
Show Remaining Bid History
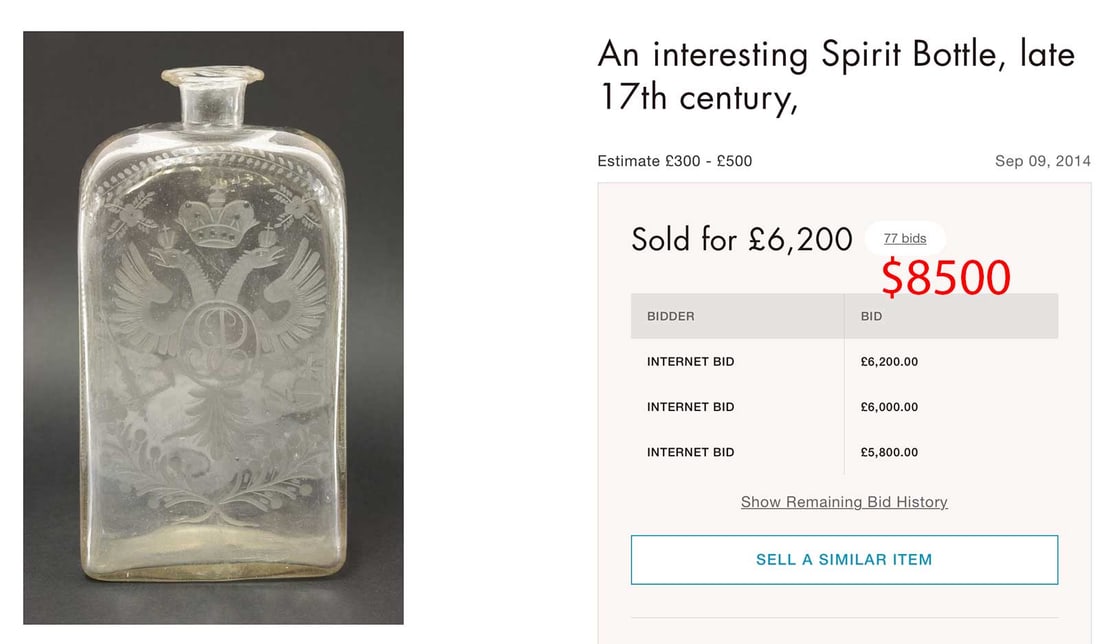(843, 501)
